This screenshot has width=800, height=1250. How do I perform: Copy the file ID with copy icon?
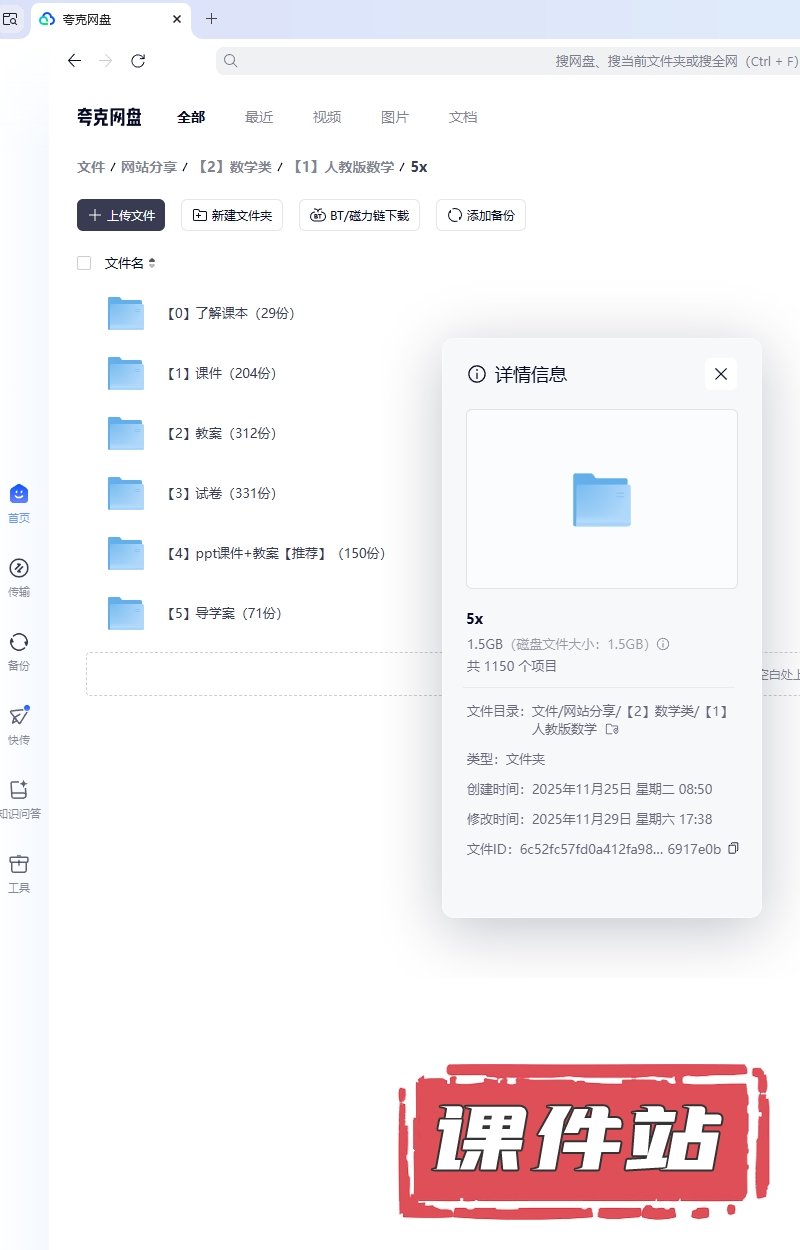733,849
